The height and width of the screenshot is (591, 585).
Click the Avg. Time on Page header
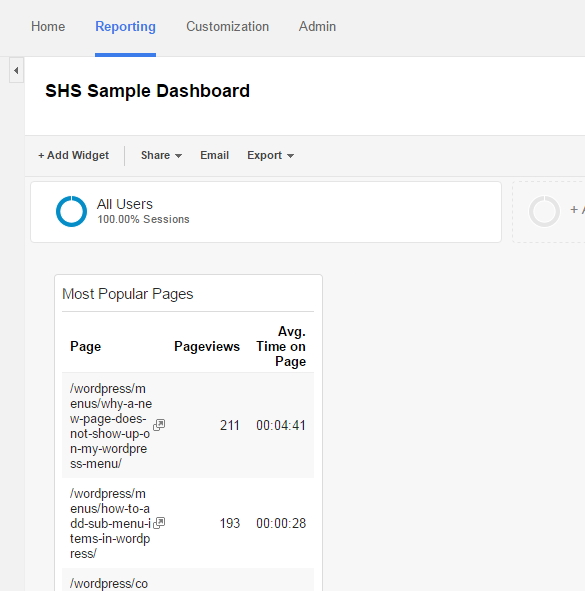(281, 346)
